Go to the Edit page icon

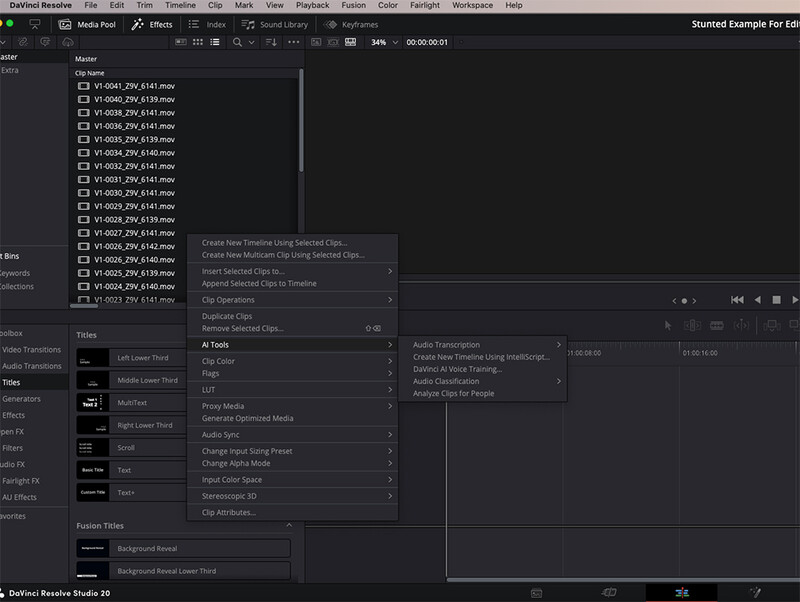(x=682, y=592)
